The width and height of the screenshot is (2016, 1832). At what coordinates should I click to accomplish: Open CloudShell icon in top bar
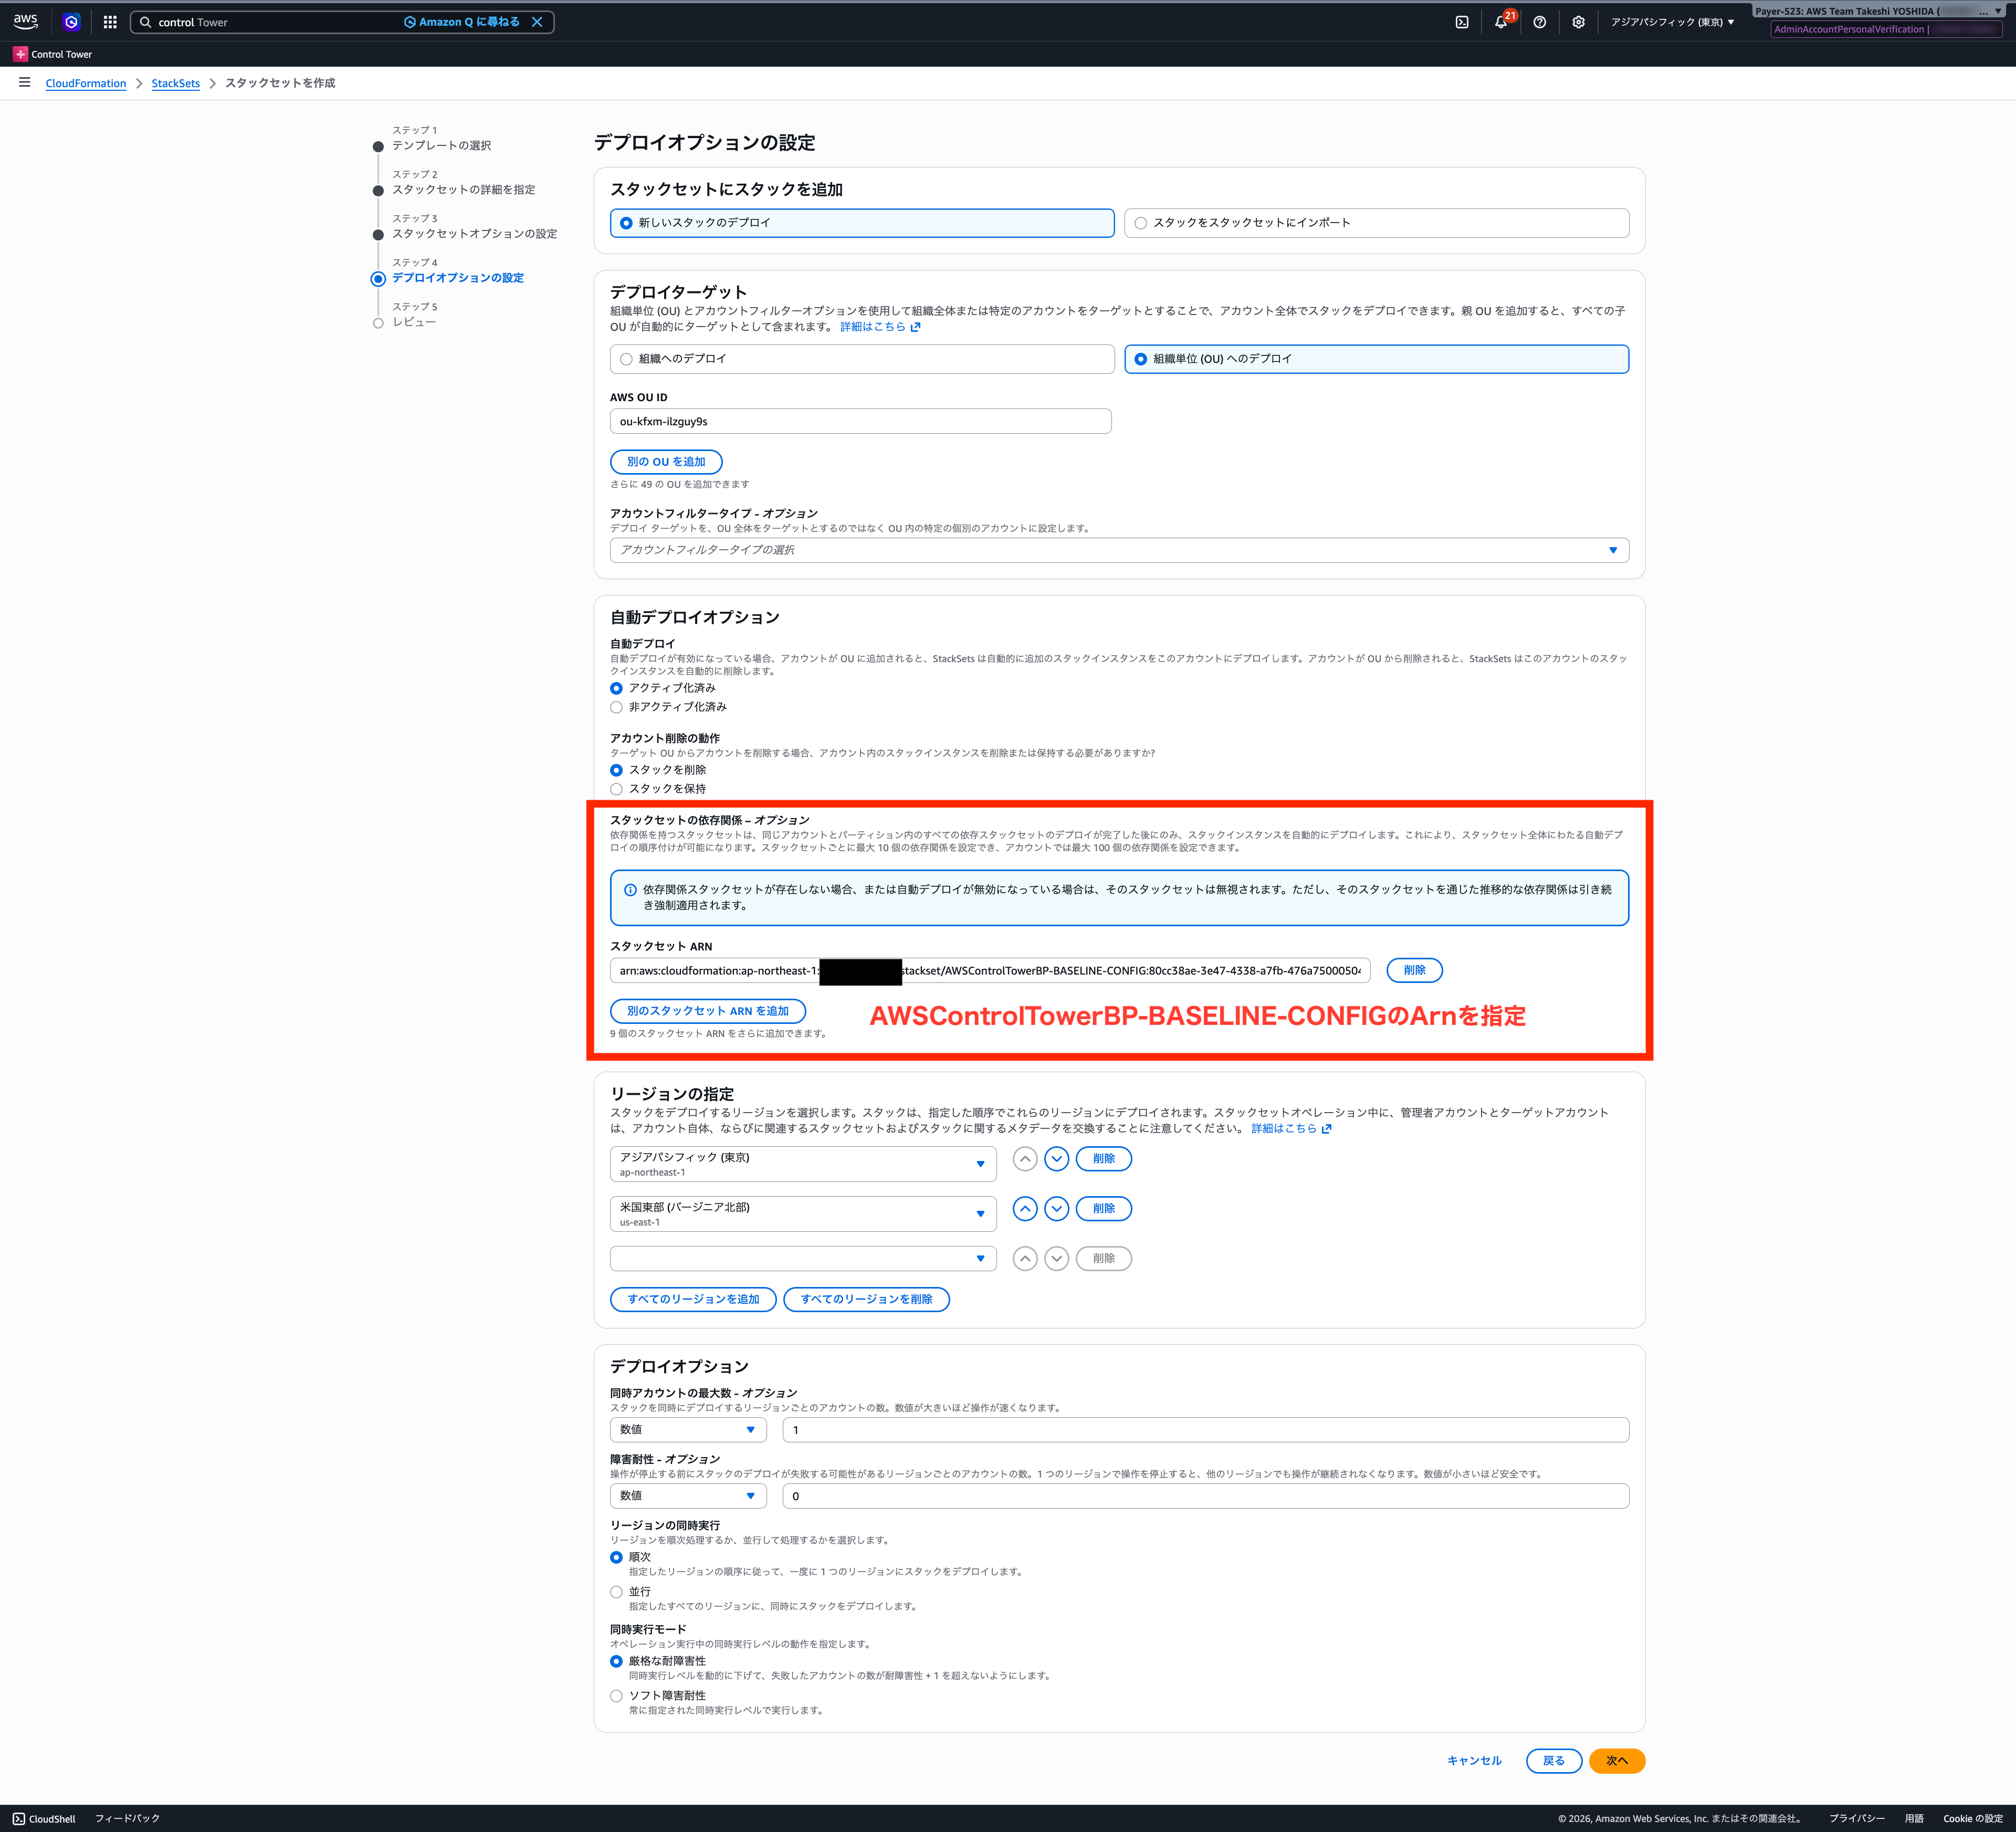[x=1462, y=22]
